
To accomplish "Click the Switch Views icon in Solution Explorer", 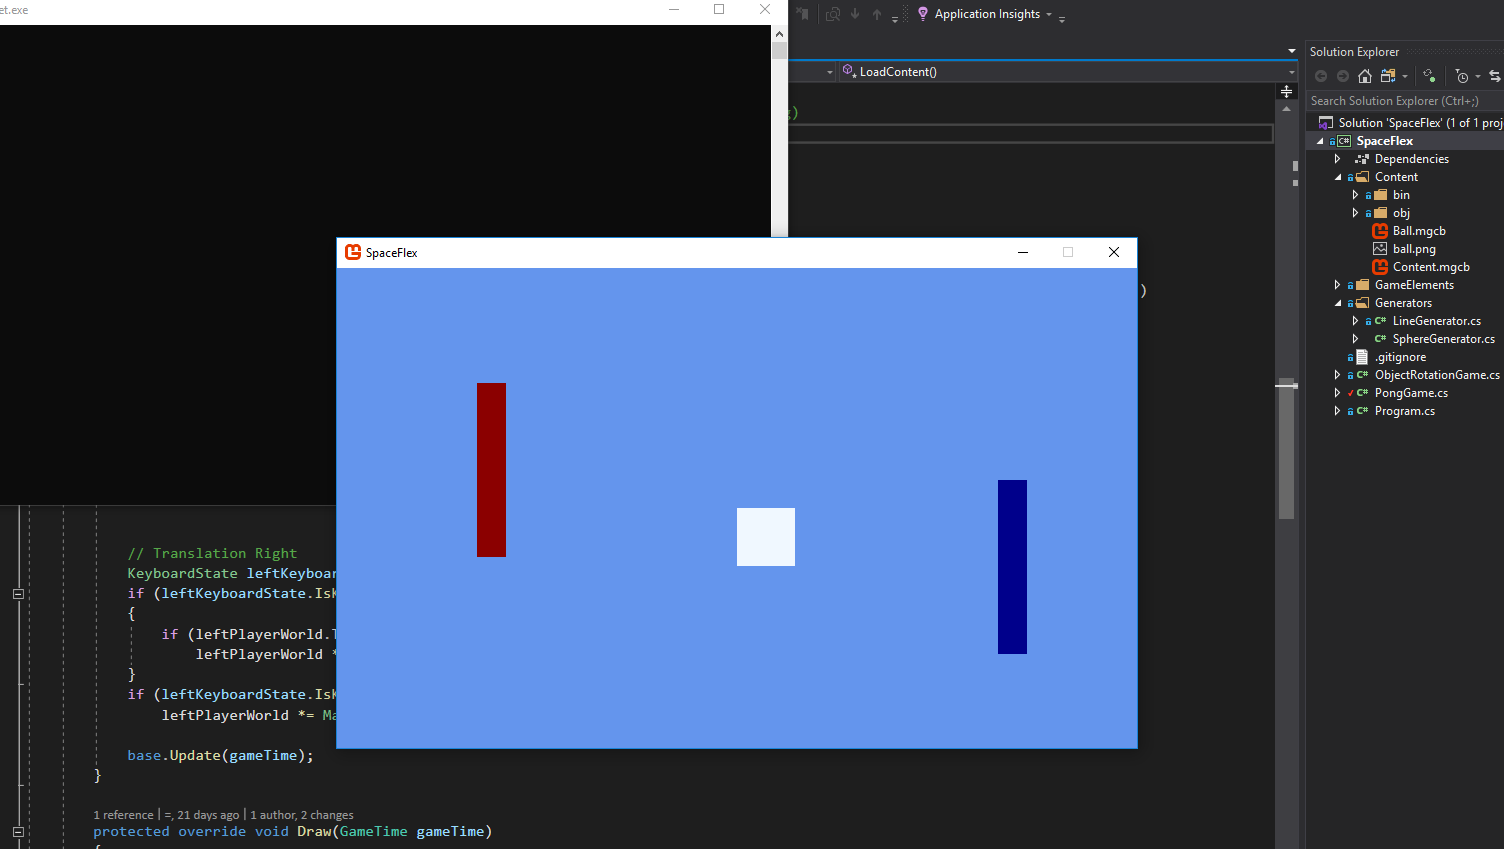I will (x=1495, y=76).
